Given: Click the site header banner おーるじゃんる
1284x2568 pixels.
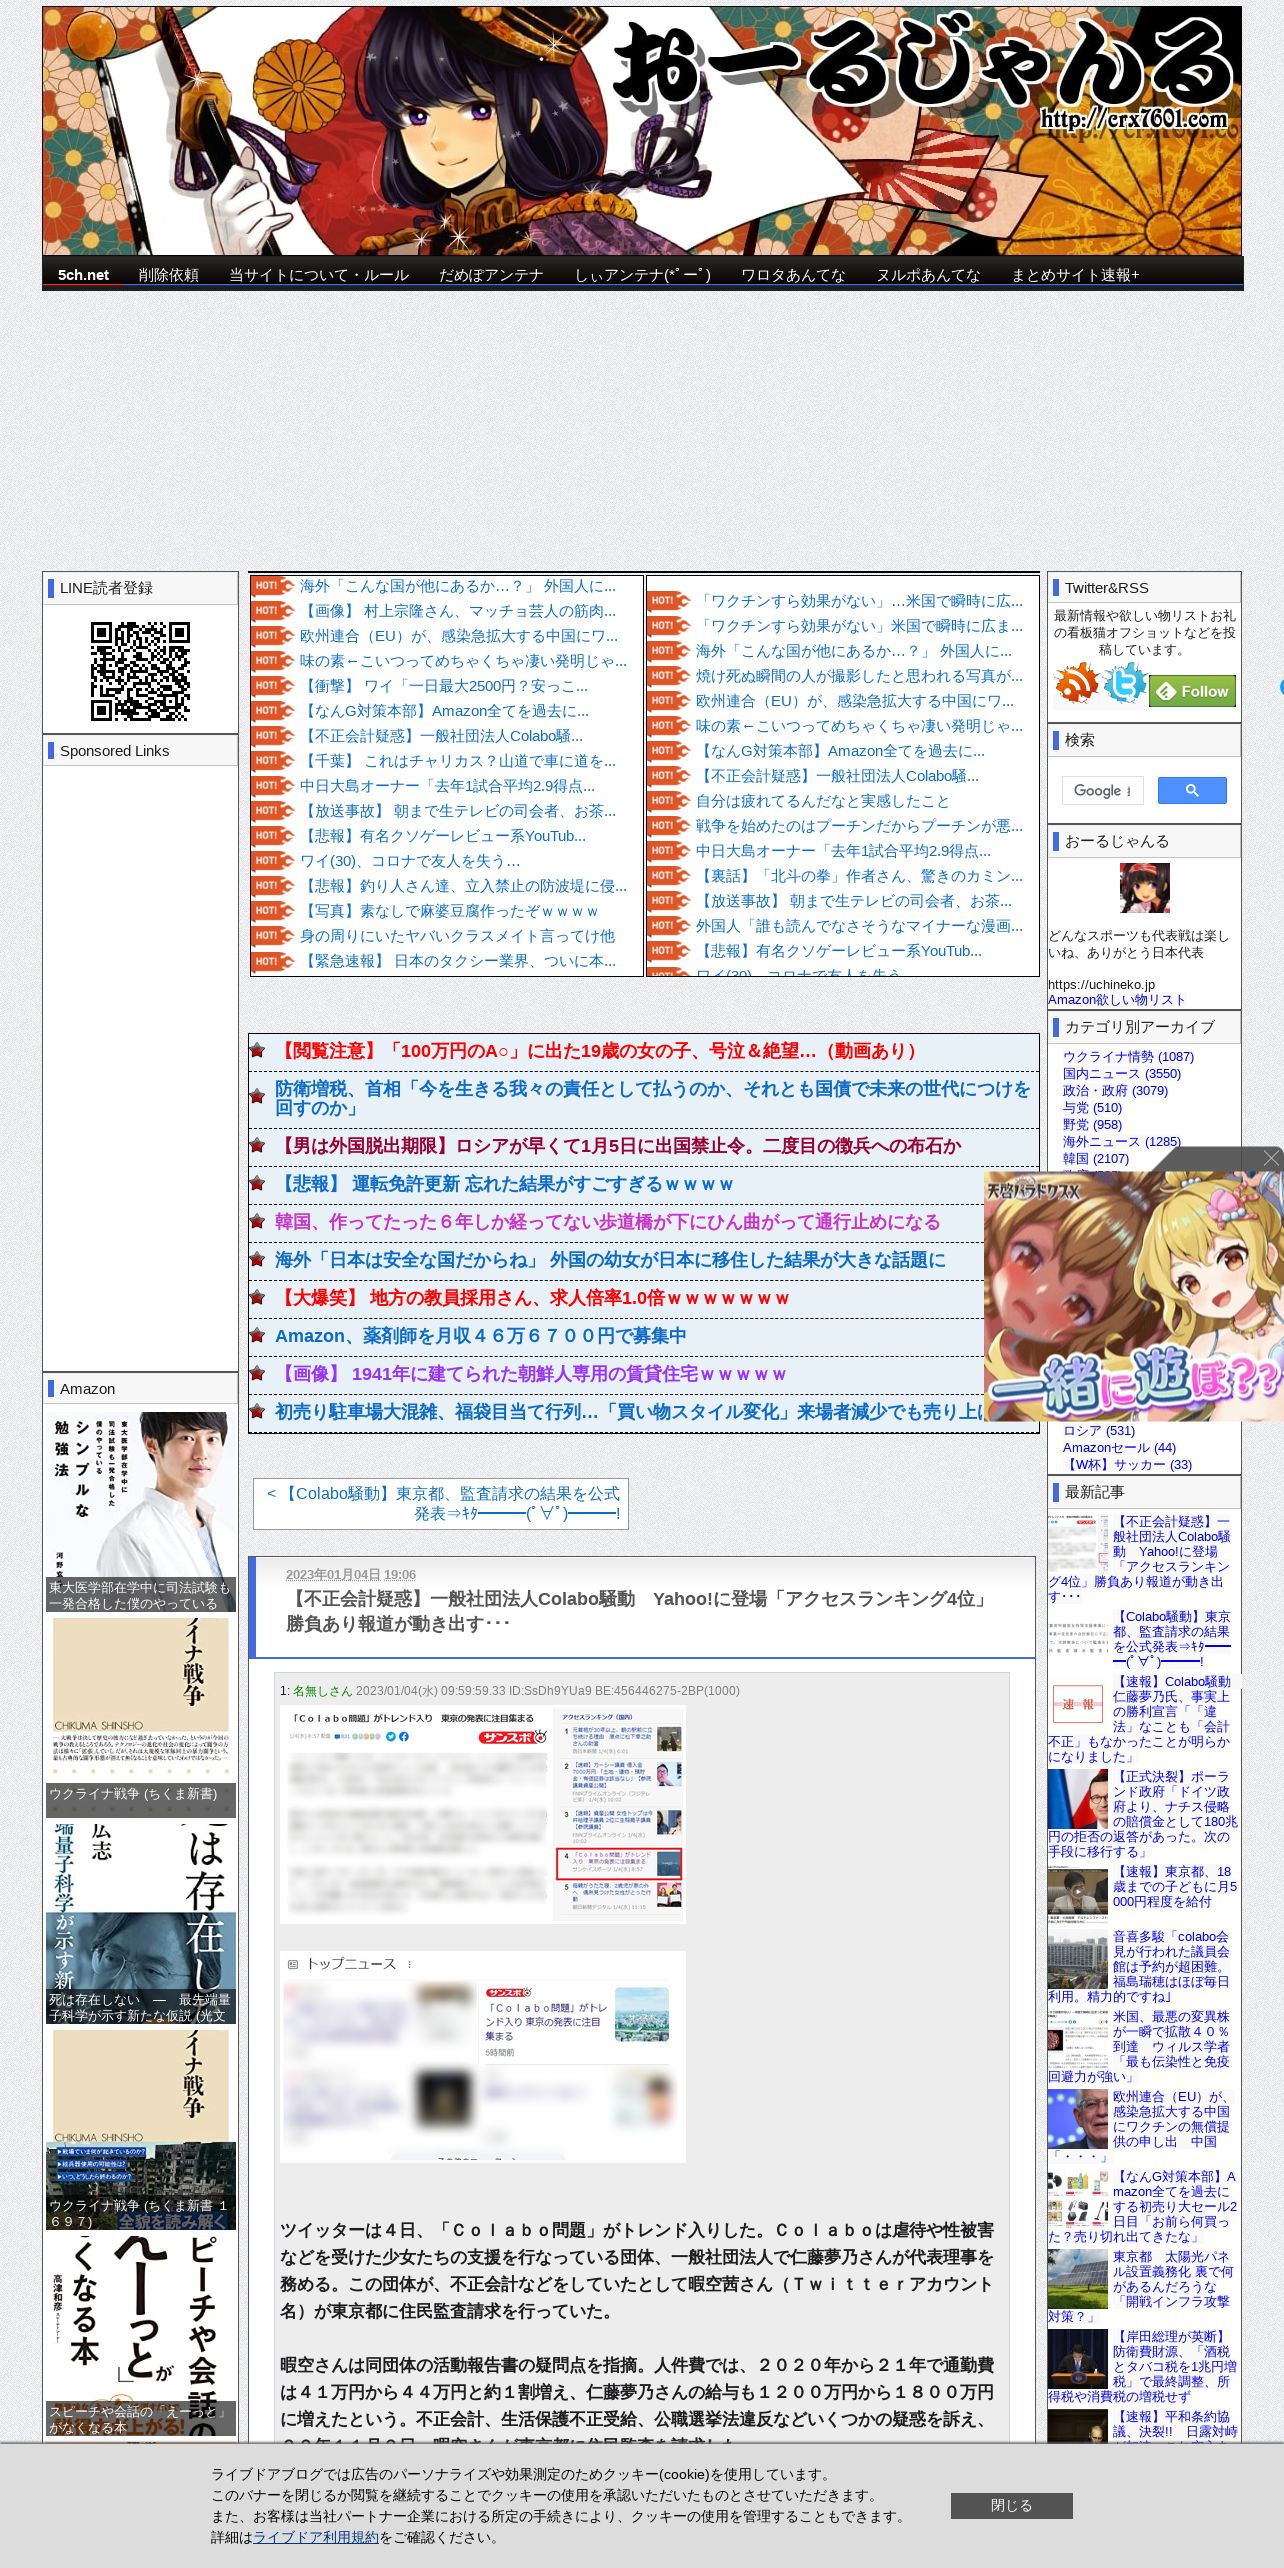Looking at the screenshot, I should [642, 131].
